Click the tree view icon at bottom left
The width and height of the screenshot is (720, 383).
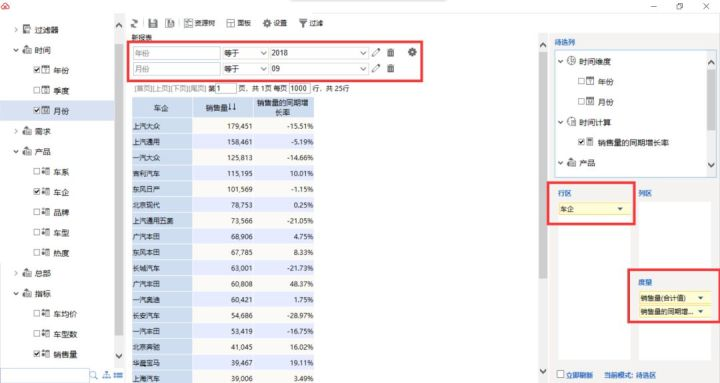click(x=107, y=375)
